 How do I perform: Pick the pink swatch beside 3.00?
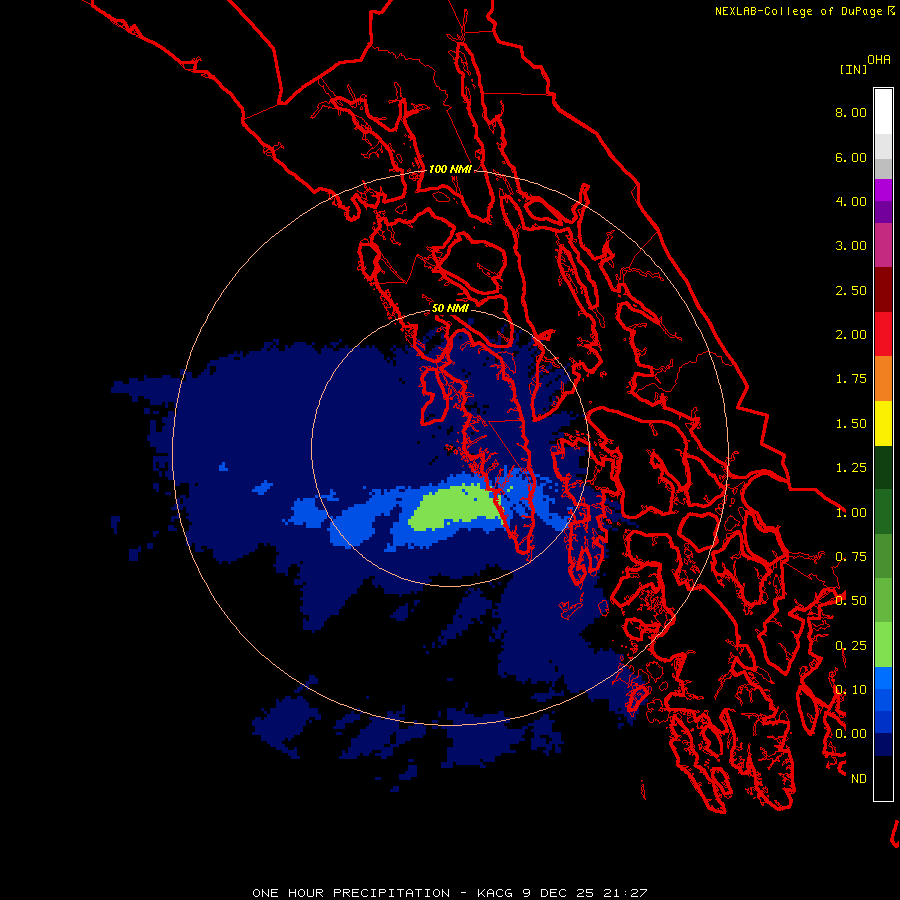click(x=883, y=245)
